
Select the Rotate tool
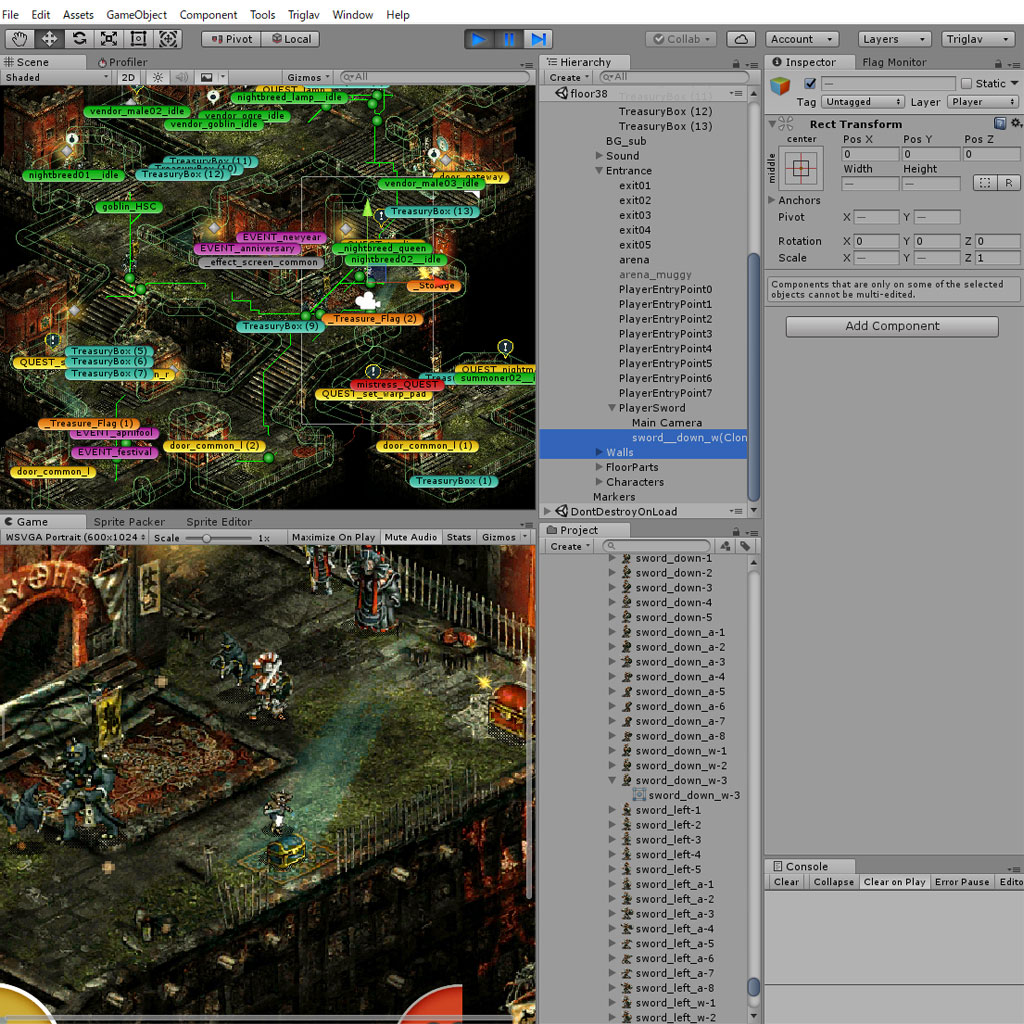pyautogui.click(x=79, y=39)
